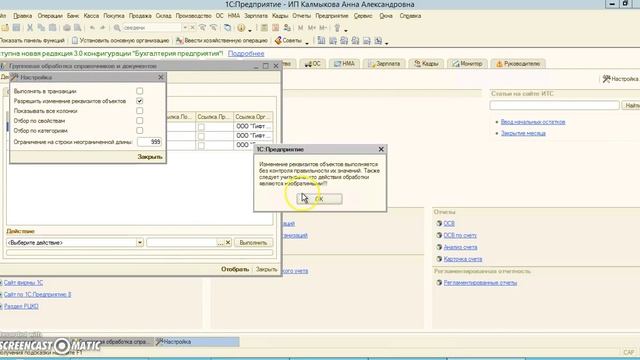
Task: Enable 'Отбор по свойствам' checkbox
Action: pyautogui.click(x=140, y=121)
